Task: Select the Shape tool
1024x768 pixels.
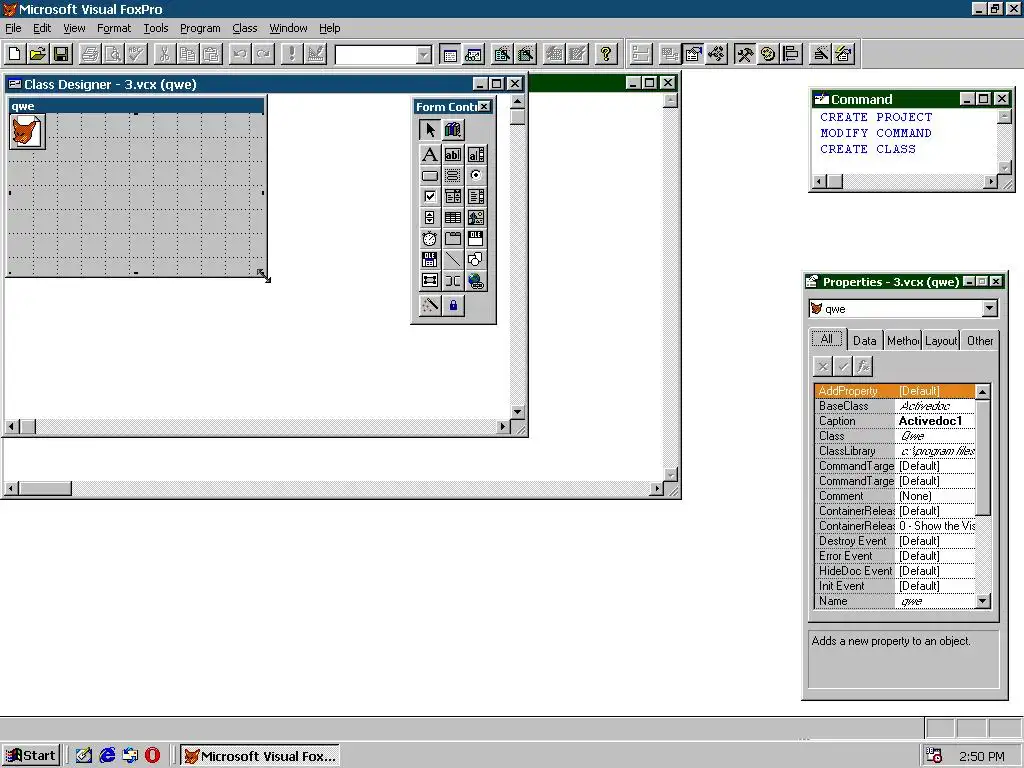Action: click(x=476, y=260)
